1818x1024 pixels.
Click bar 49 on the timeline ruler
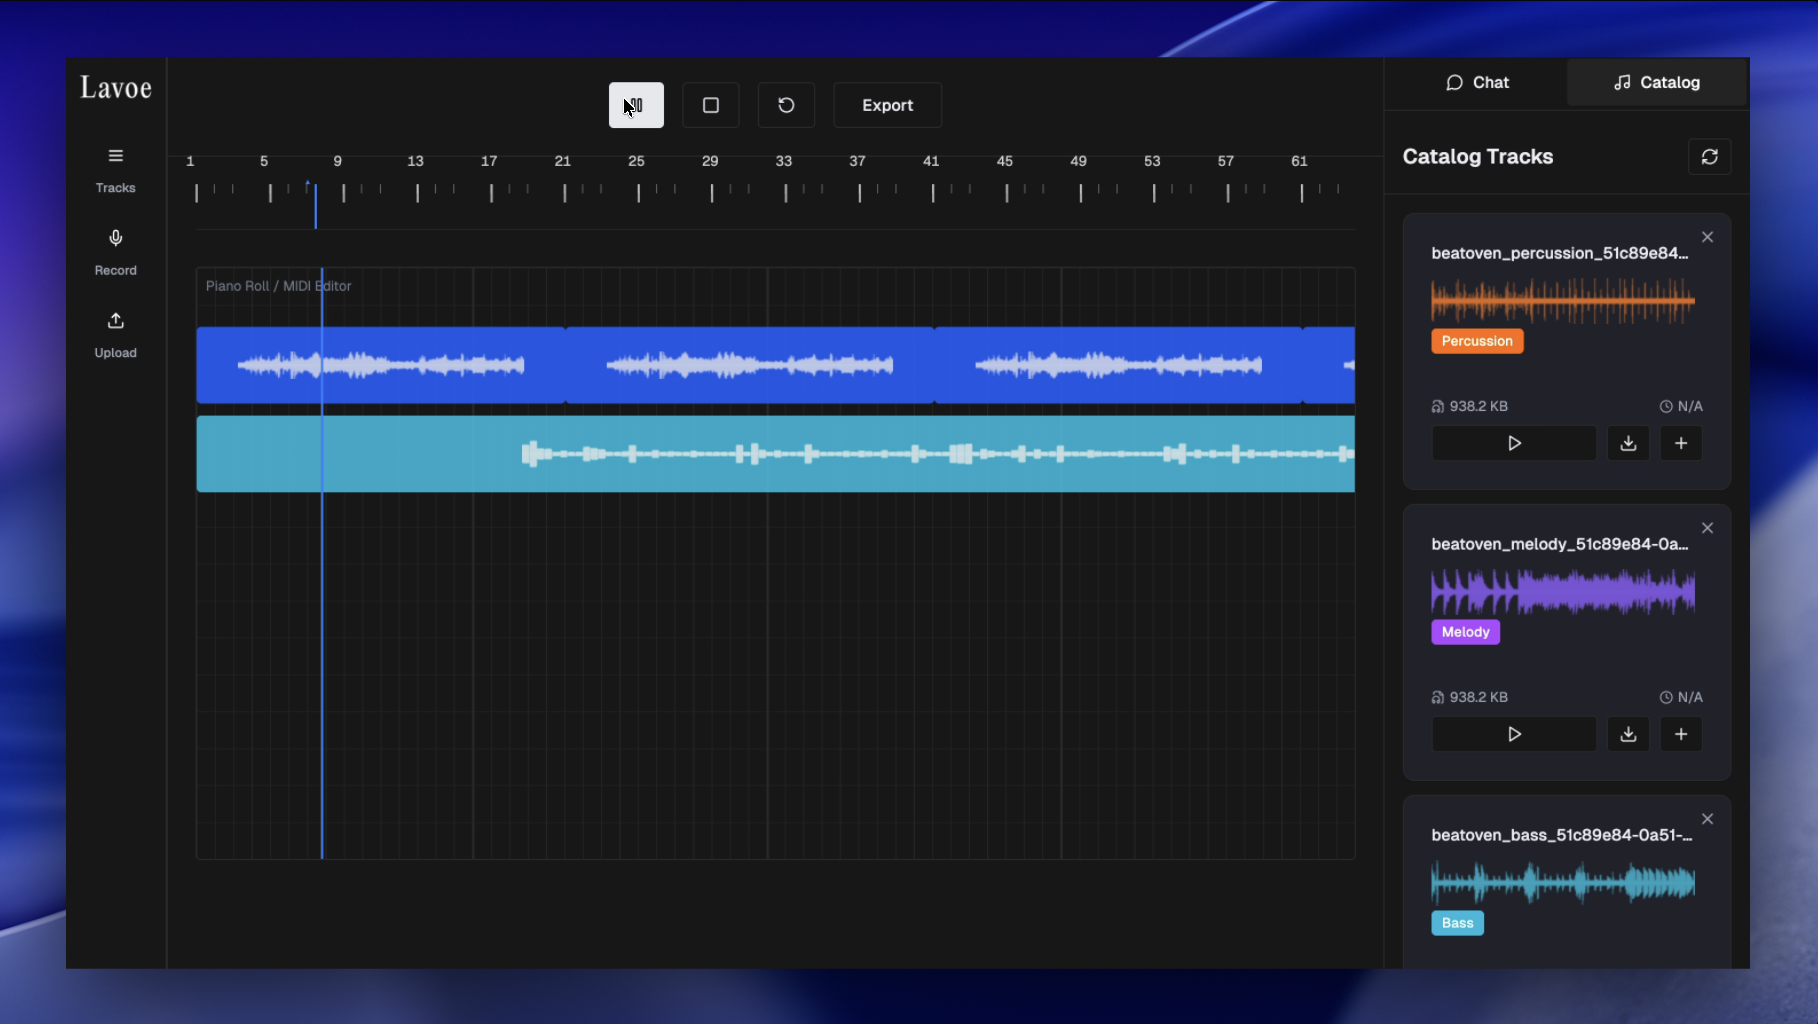[x=1078, y=161]
